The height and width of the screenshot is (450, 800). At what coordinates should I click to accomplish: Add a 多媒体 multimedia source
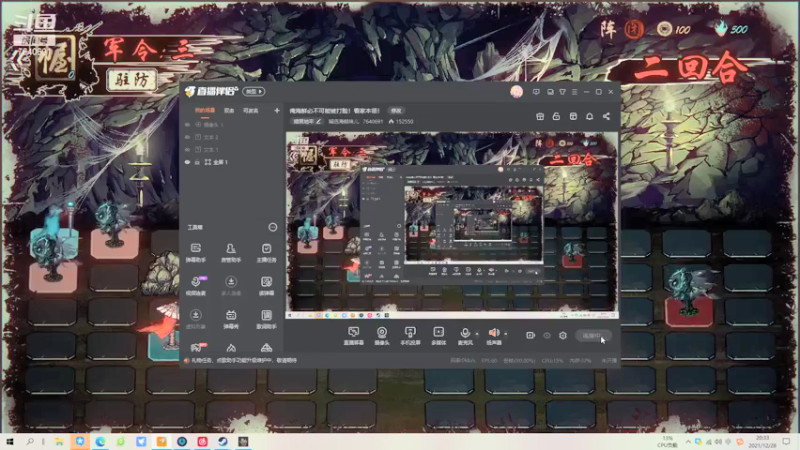click(438, 336)
